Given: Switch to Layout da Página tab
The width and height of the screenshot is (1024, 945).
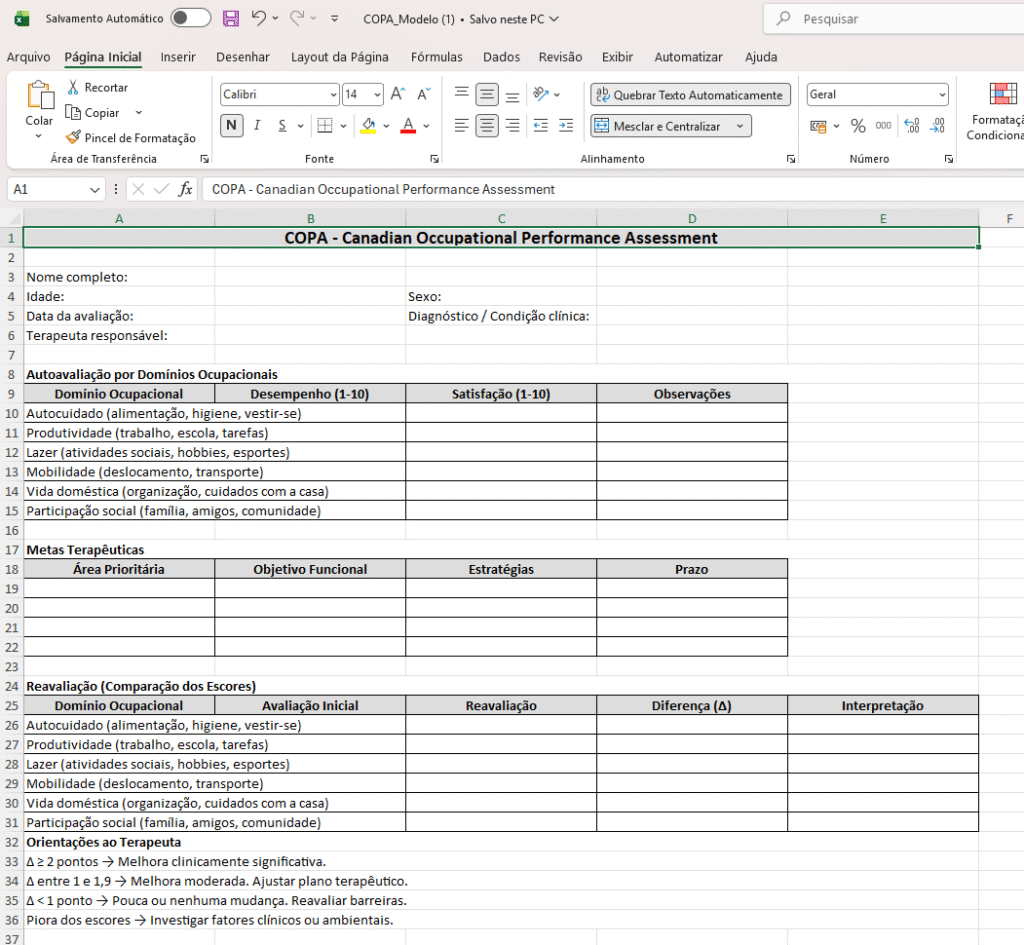Looking at the screenshot, I should pyautogui.click(x=340, y=57).
